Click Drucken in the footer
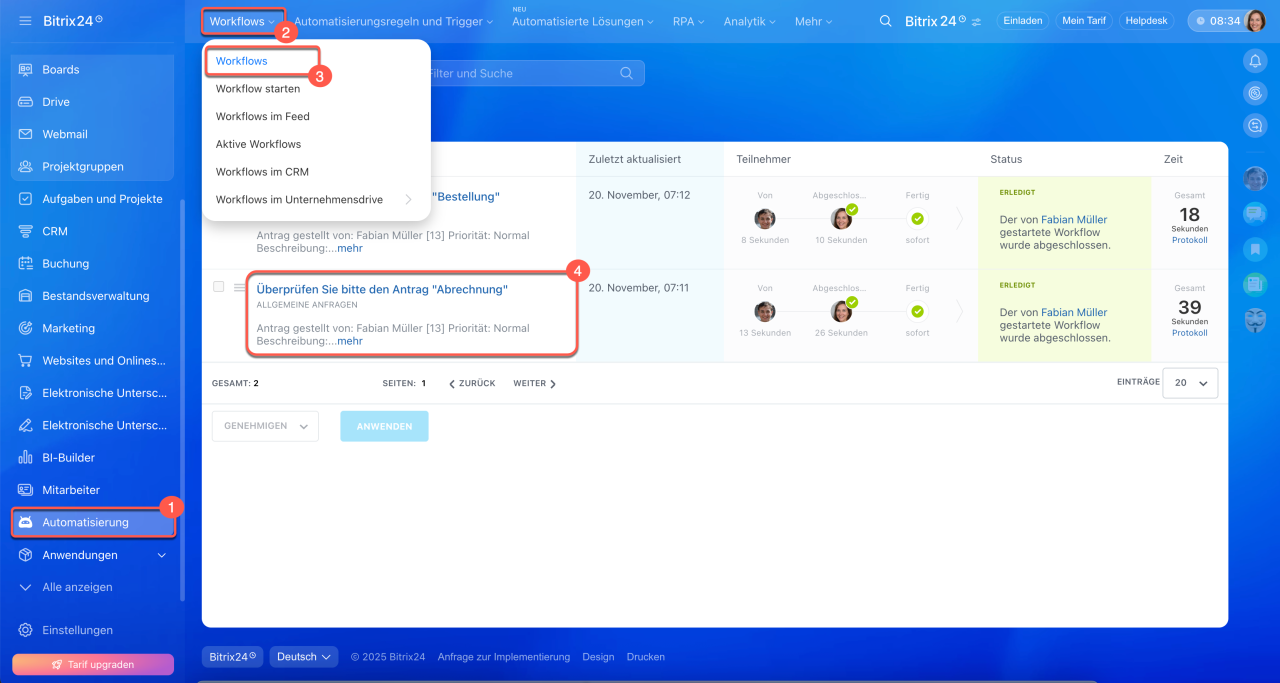 pos(646,657)
